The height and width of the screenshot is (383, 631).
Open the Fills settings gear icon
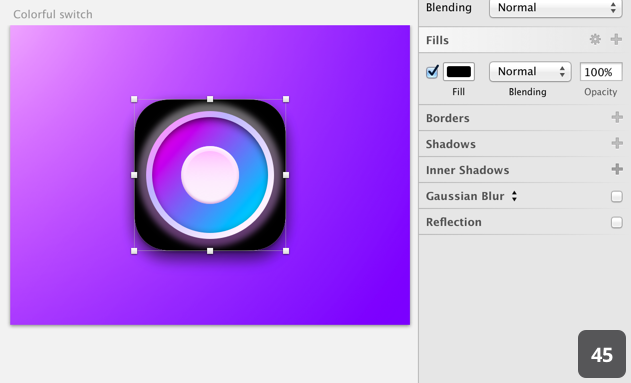tap(595, 39)
